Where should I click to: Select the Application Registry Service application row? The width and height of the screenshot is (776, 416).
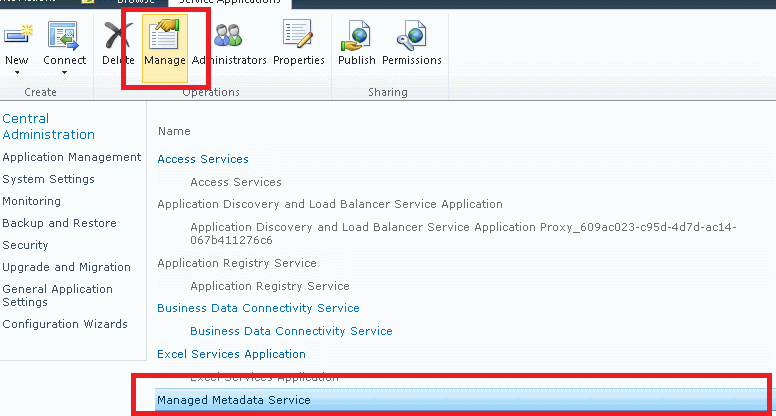pyautogui.click(x=237, y=263)
